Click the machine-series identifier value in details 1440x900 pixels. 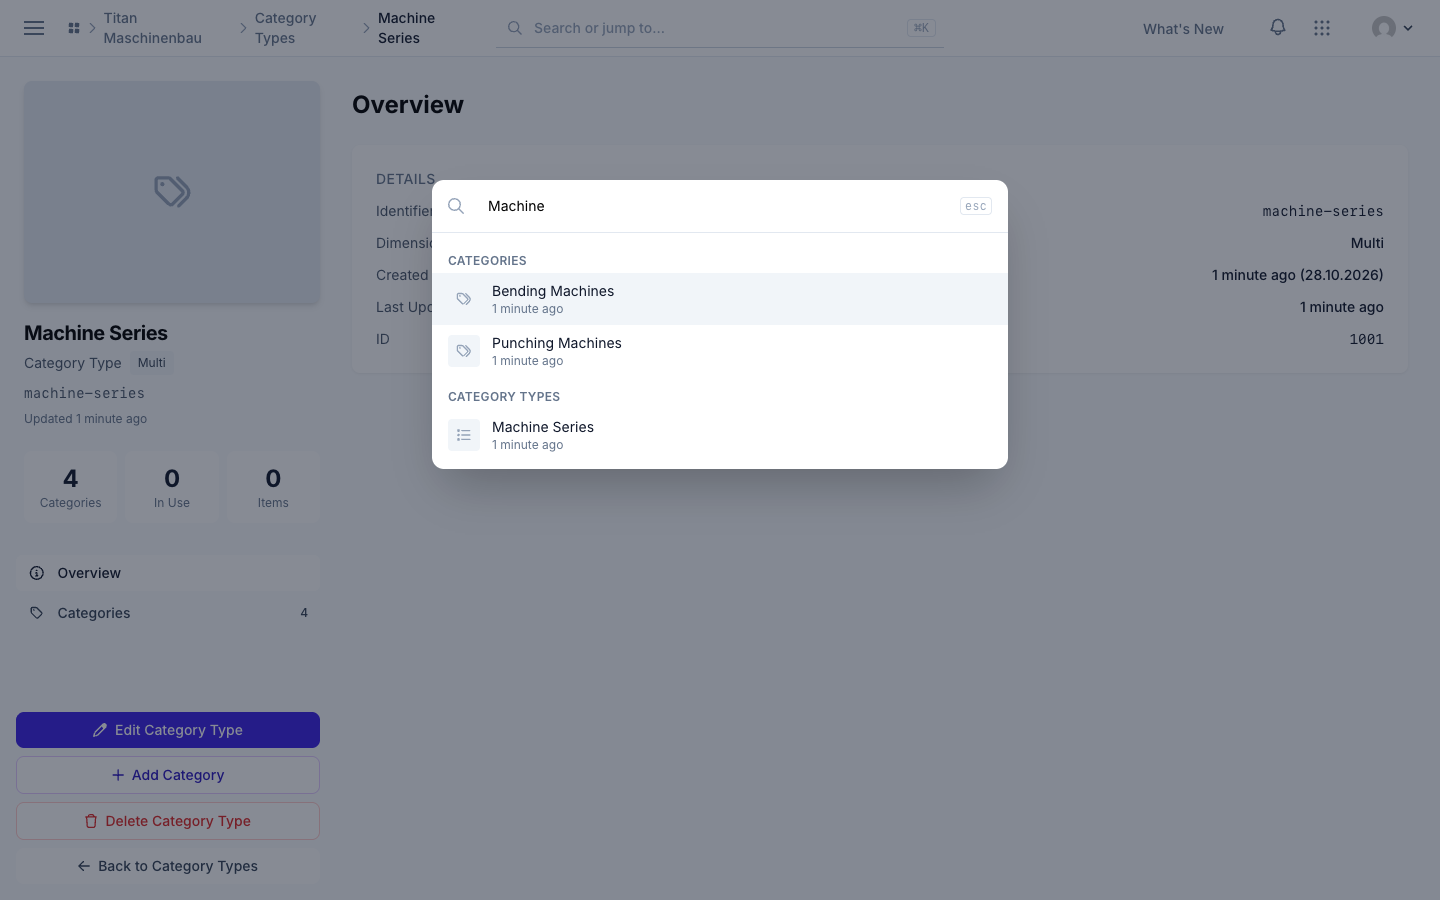pyautogui.click(x=1323, y=211)
